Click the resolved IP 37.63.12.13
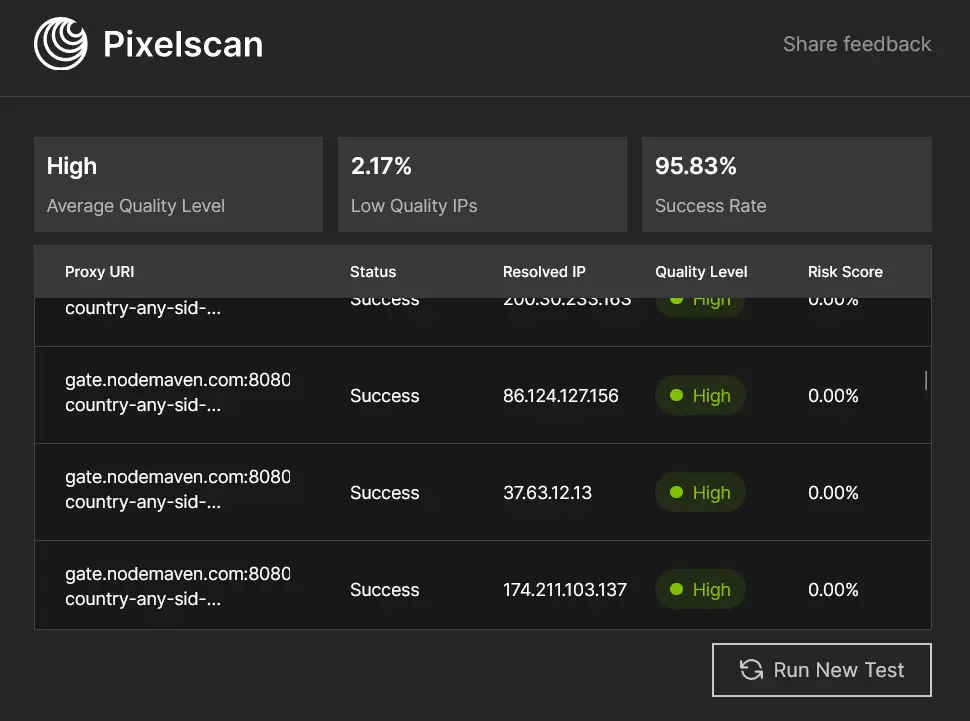 click(x=547, y=493)
